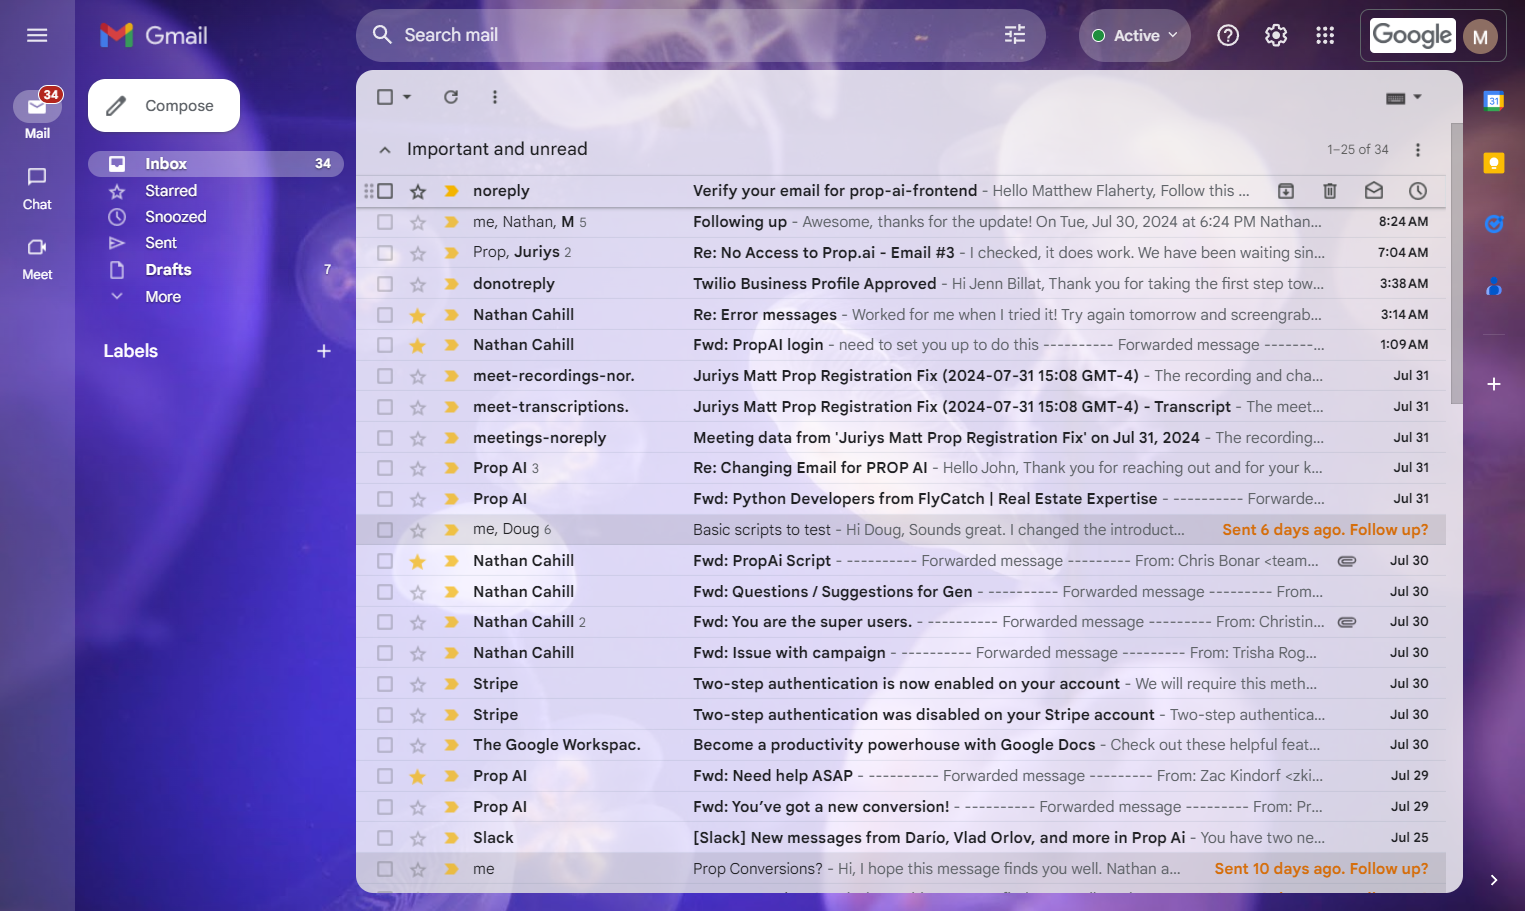The width and height of the screenshot is (1525, 911).
Task: Click the inbox vertical scrollbar
Action: [1456, 263]
